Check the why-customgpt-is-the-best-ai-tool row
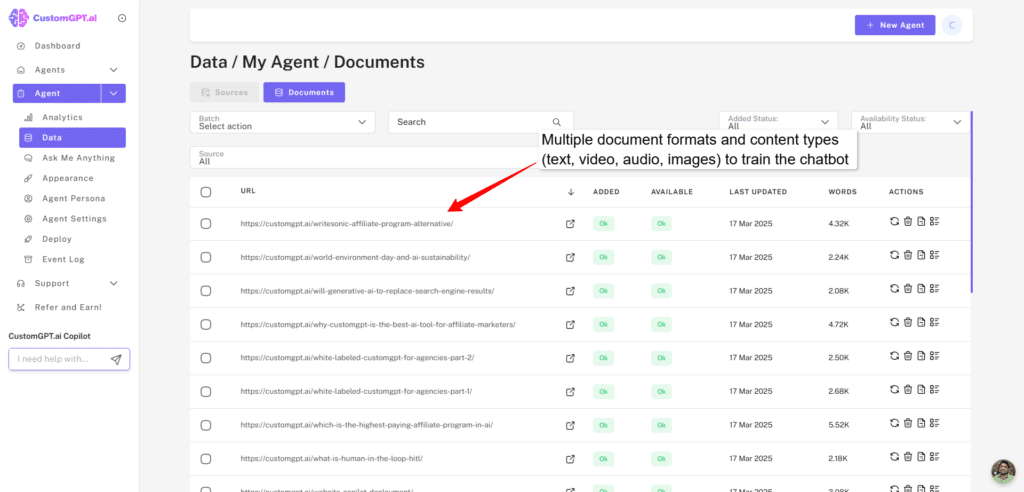This screenshot has height=492, width=1024. pyautogui.click(x=206, y=325)
